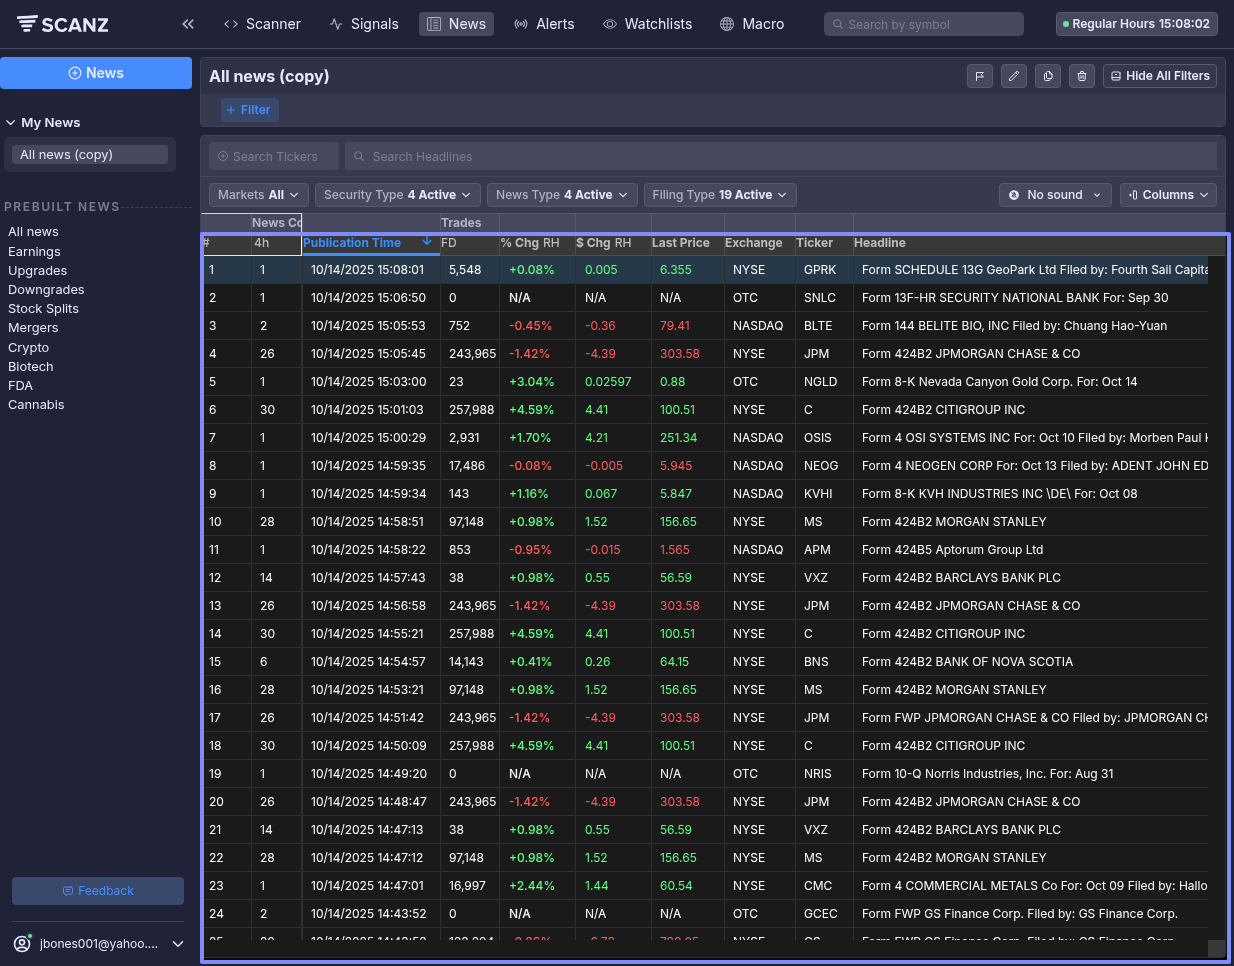Click the trash delete icon
This screenshot has width=1234, height=966.
click(1082, 76)
